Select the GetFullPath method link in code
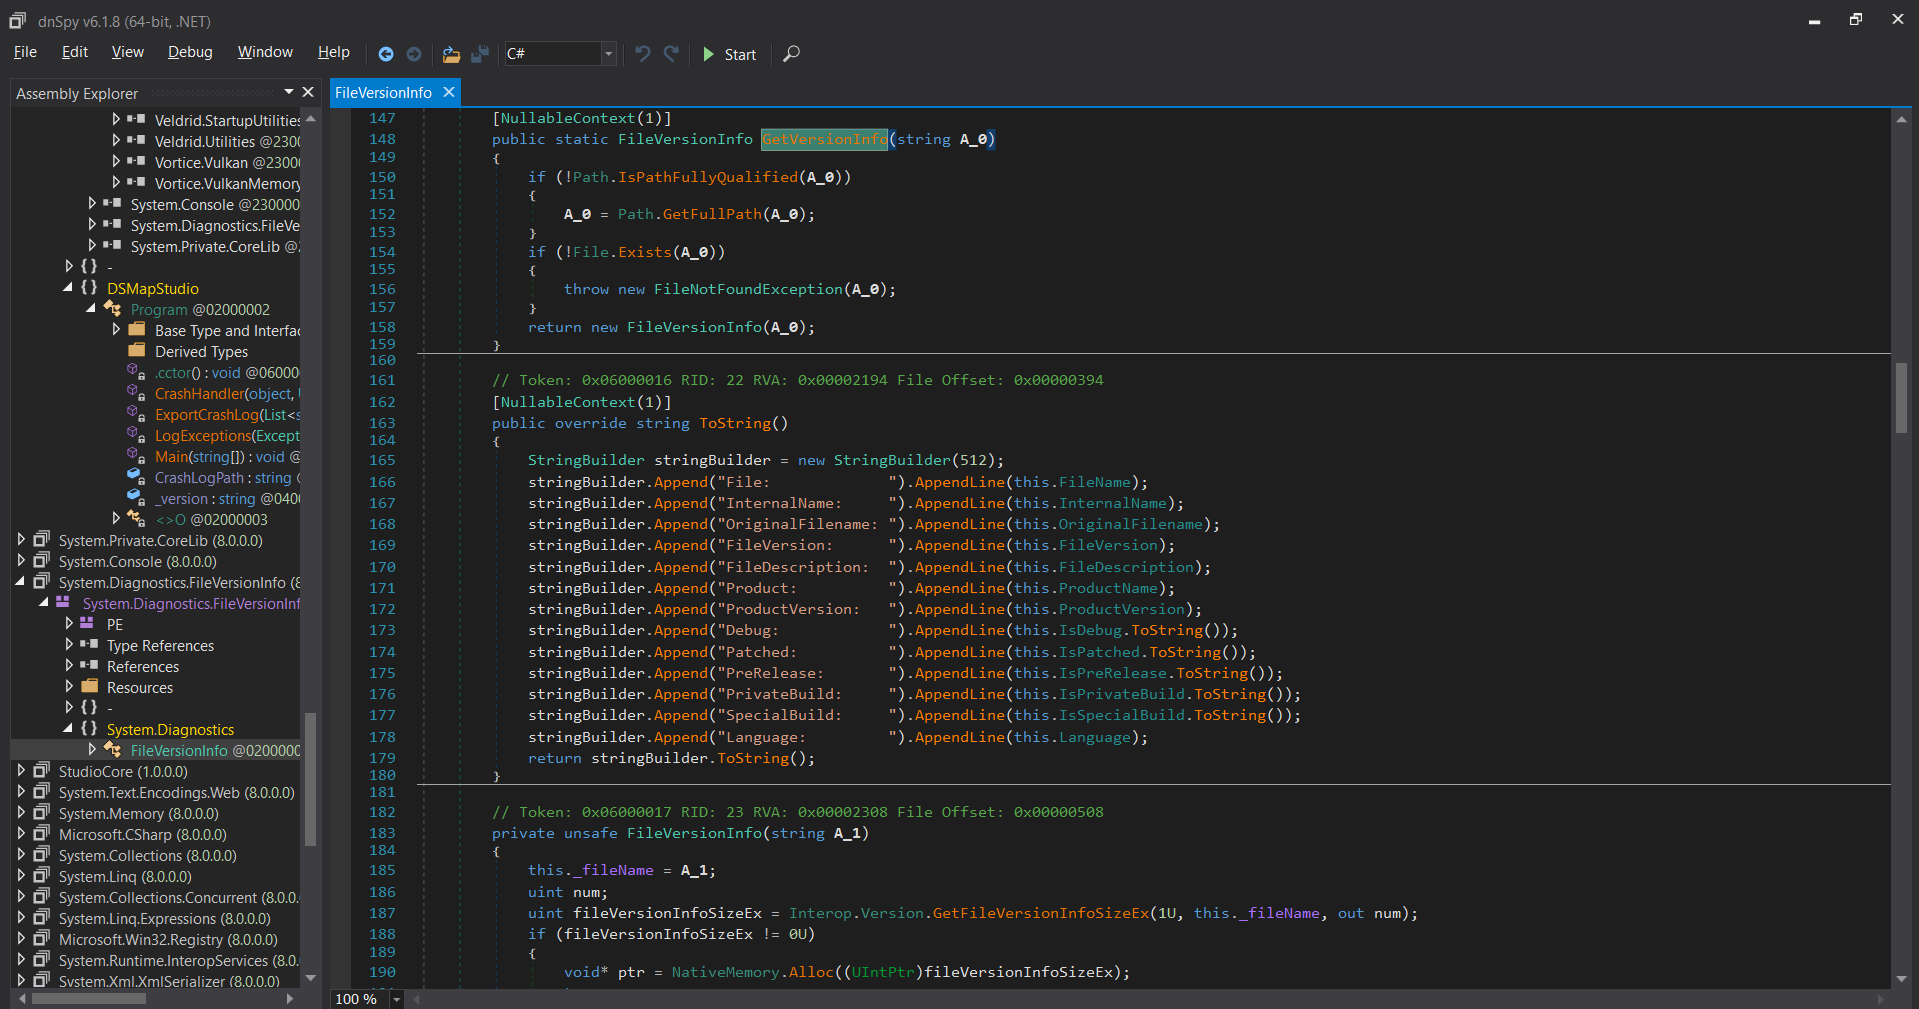The width and height of the screenshot is (1919, 1009). point(711,214)
